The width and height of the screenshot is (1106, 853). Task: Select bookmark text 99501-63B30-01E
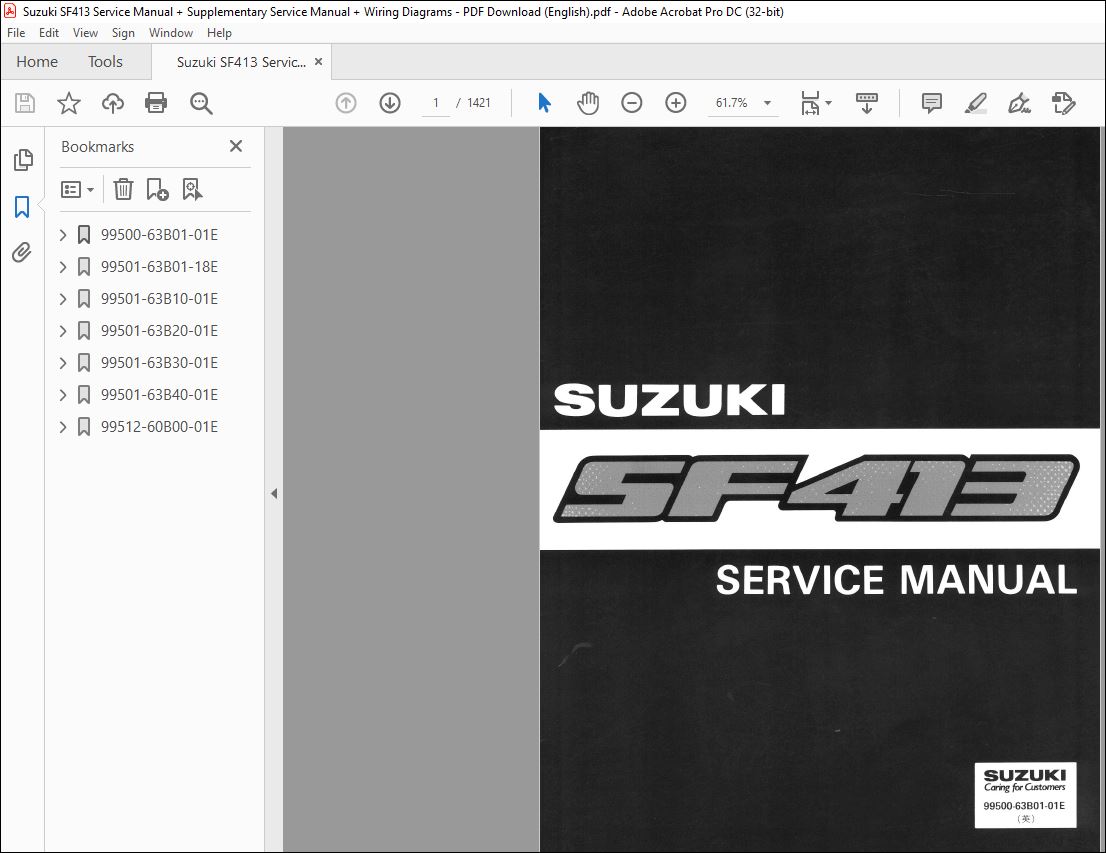pyautogui.click(x=159, y=363)
